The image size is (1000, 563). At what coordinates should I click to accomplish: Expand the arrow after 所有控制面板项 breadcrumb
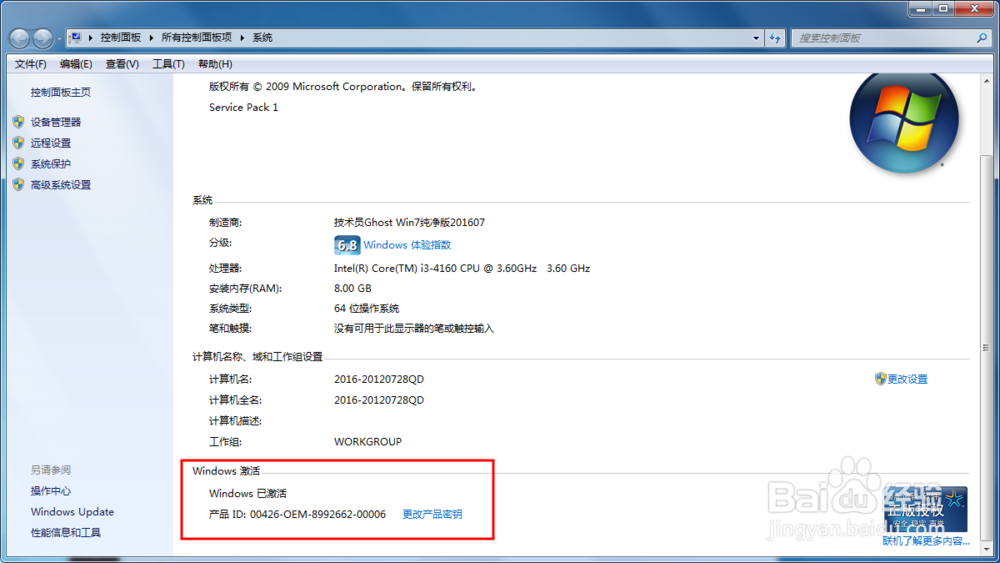pyautogui.click(x=242, y=38)
